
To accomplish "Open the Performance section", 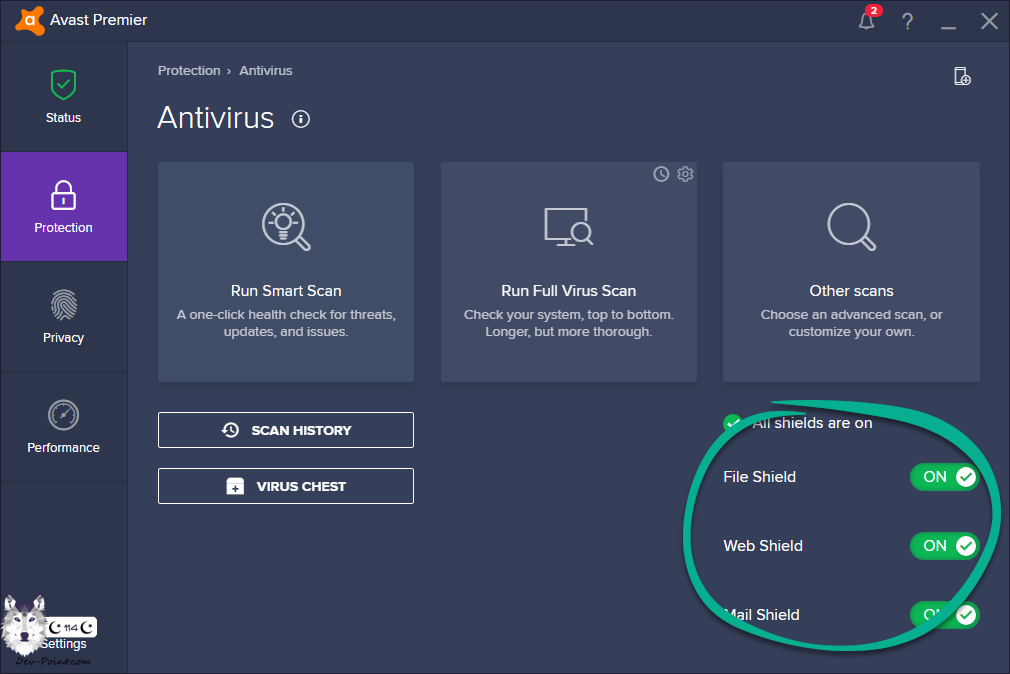I will pyautogui.click(x=64, y=427).
